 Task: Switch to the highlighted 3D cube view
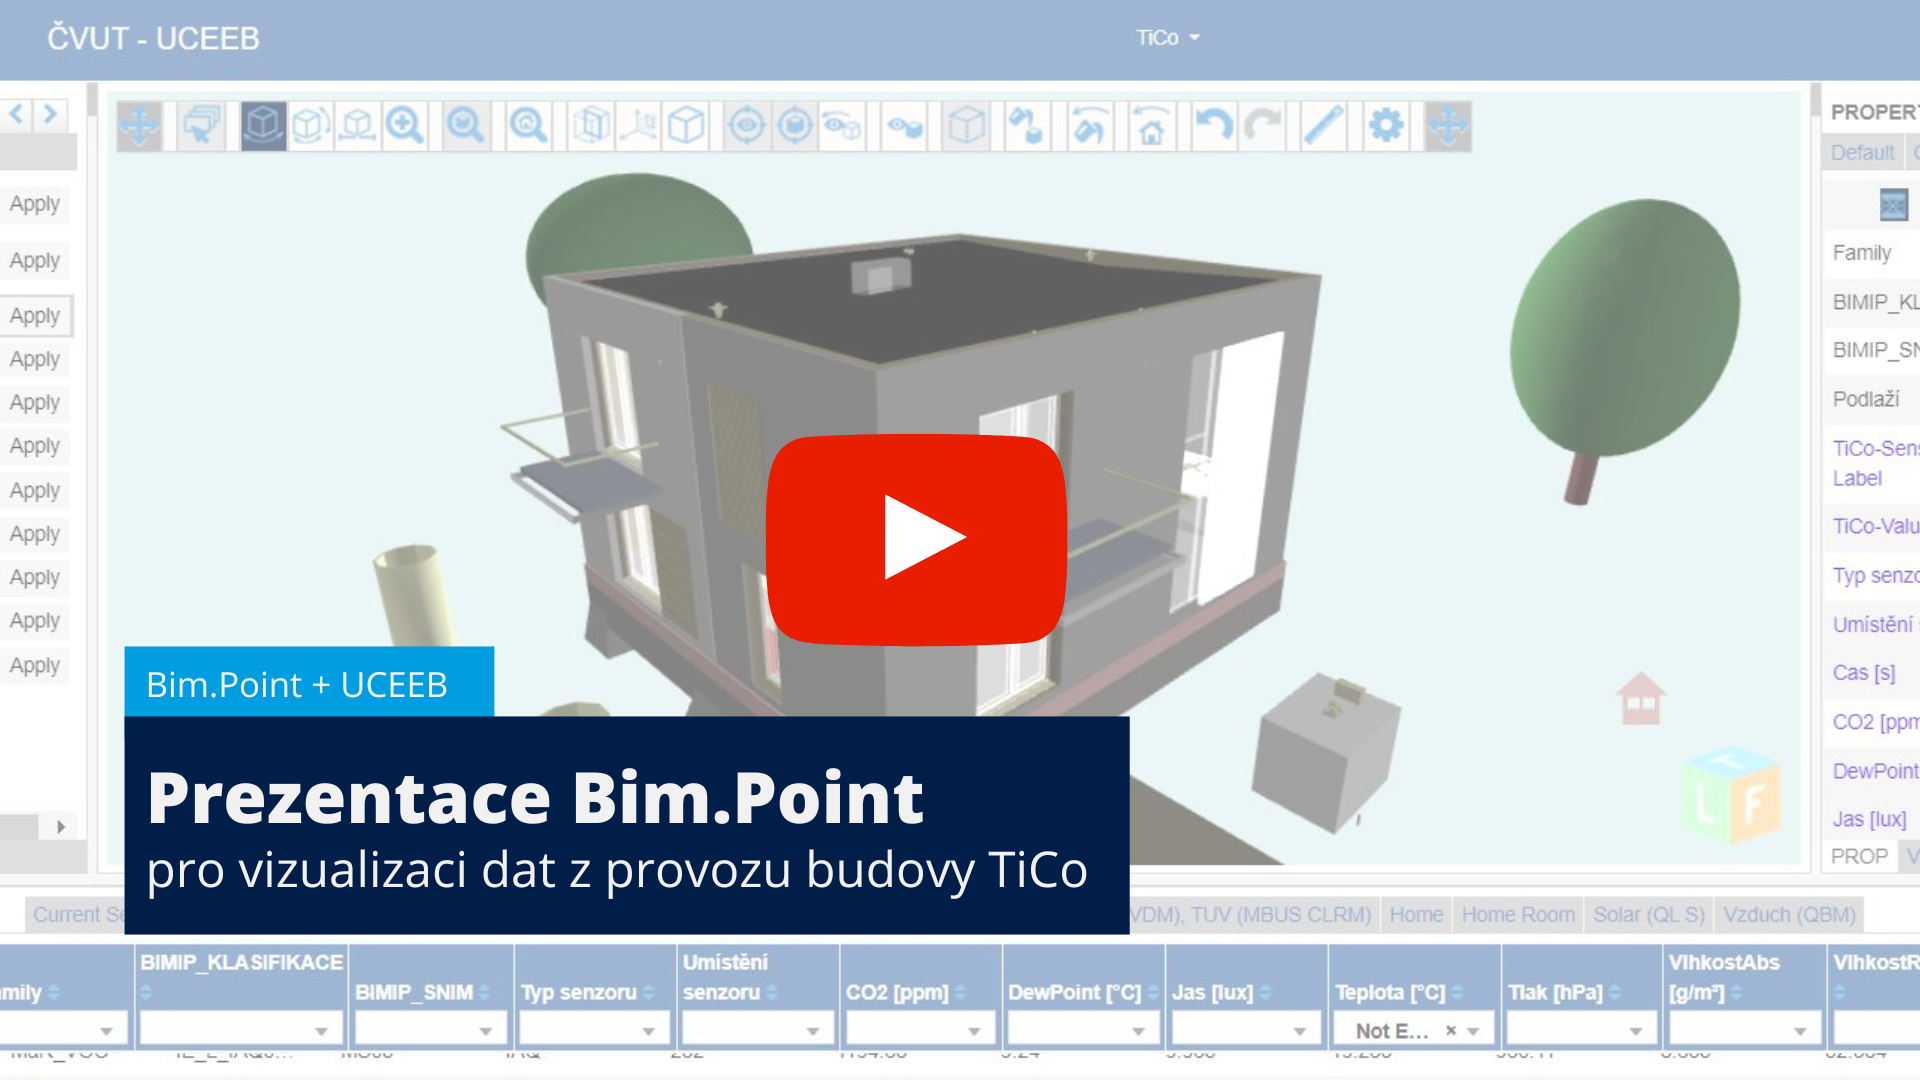[x=263, y=126]
